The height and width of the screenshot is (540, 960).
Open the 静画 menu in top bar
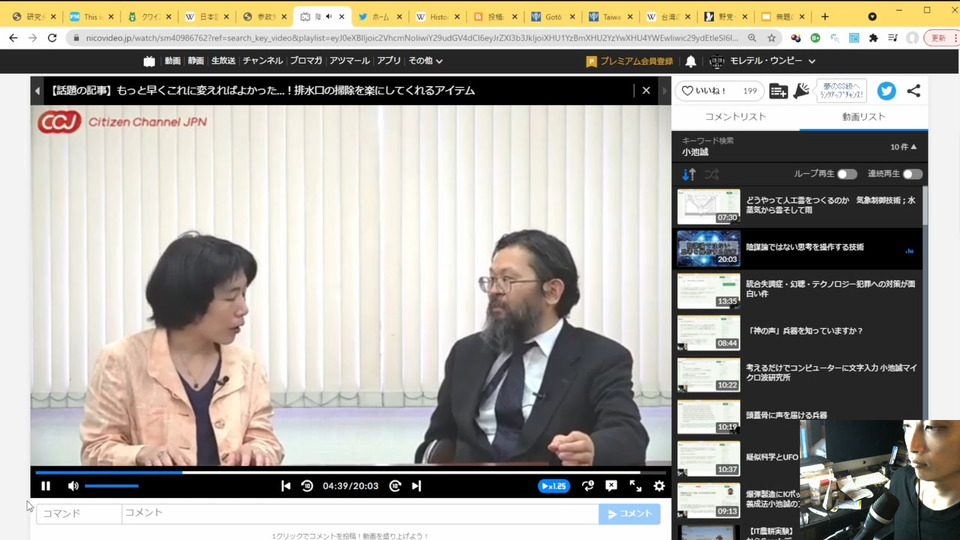(x=196, y=61)
